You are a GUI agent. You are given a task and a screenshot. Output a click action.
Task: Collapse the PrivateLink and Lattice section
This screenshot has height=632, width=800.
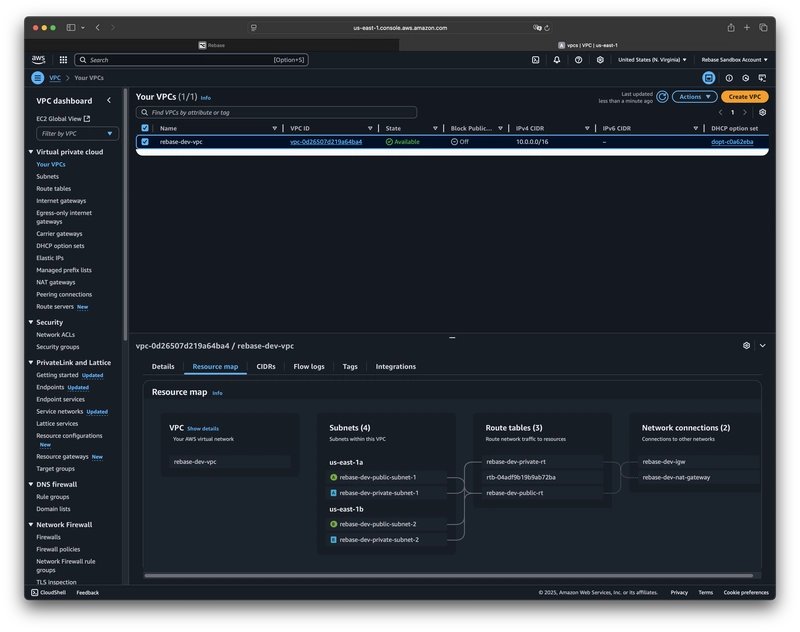click(31, 362)
